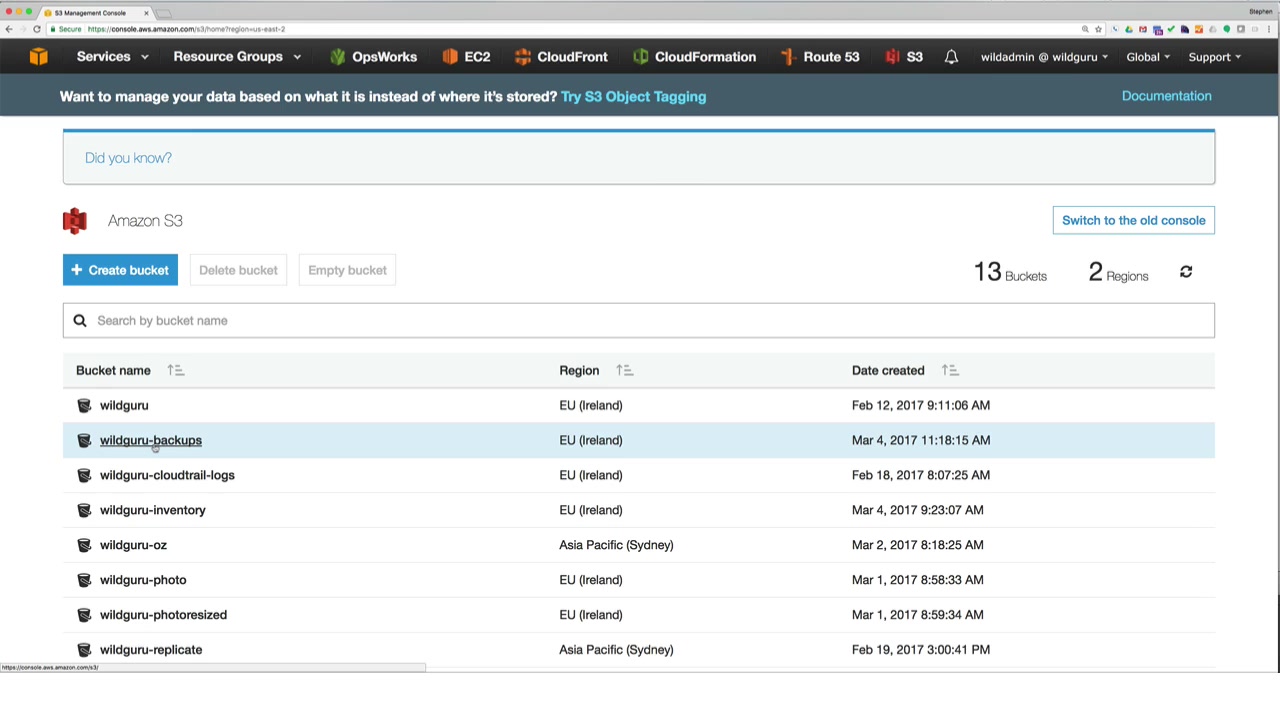Open the wildguru-replicate bucket

(x=151, y=651)
